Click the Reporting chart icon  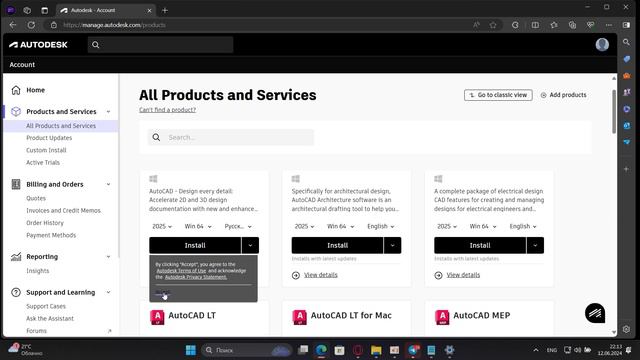[x=16, y=256]
